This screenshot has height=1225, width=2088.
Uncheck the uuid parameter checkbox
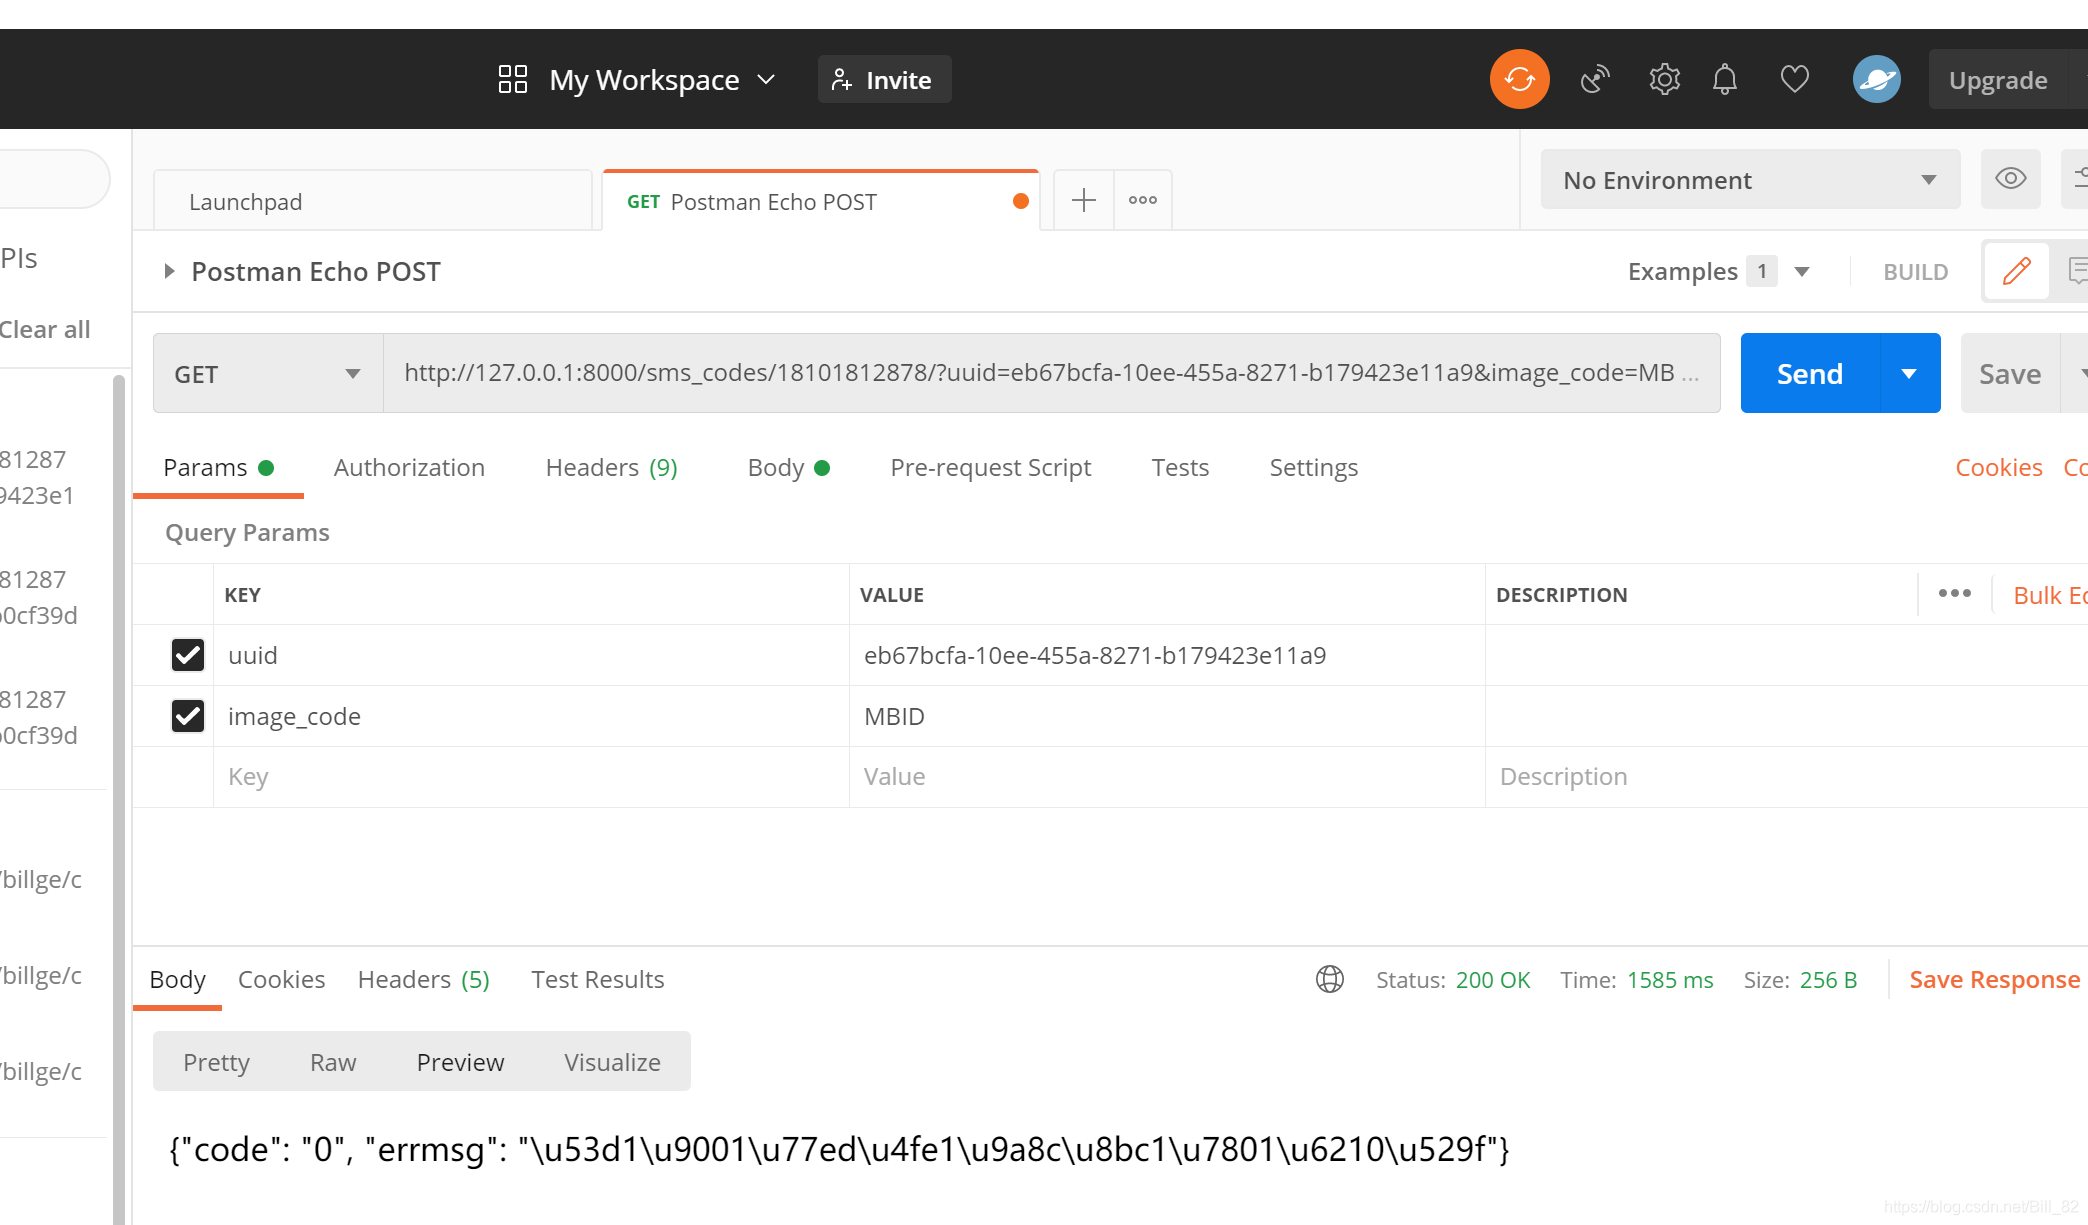[x=188, y=655]
